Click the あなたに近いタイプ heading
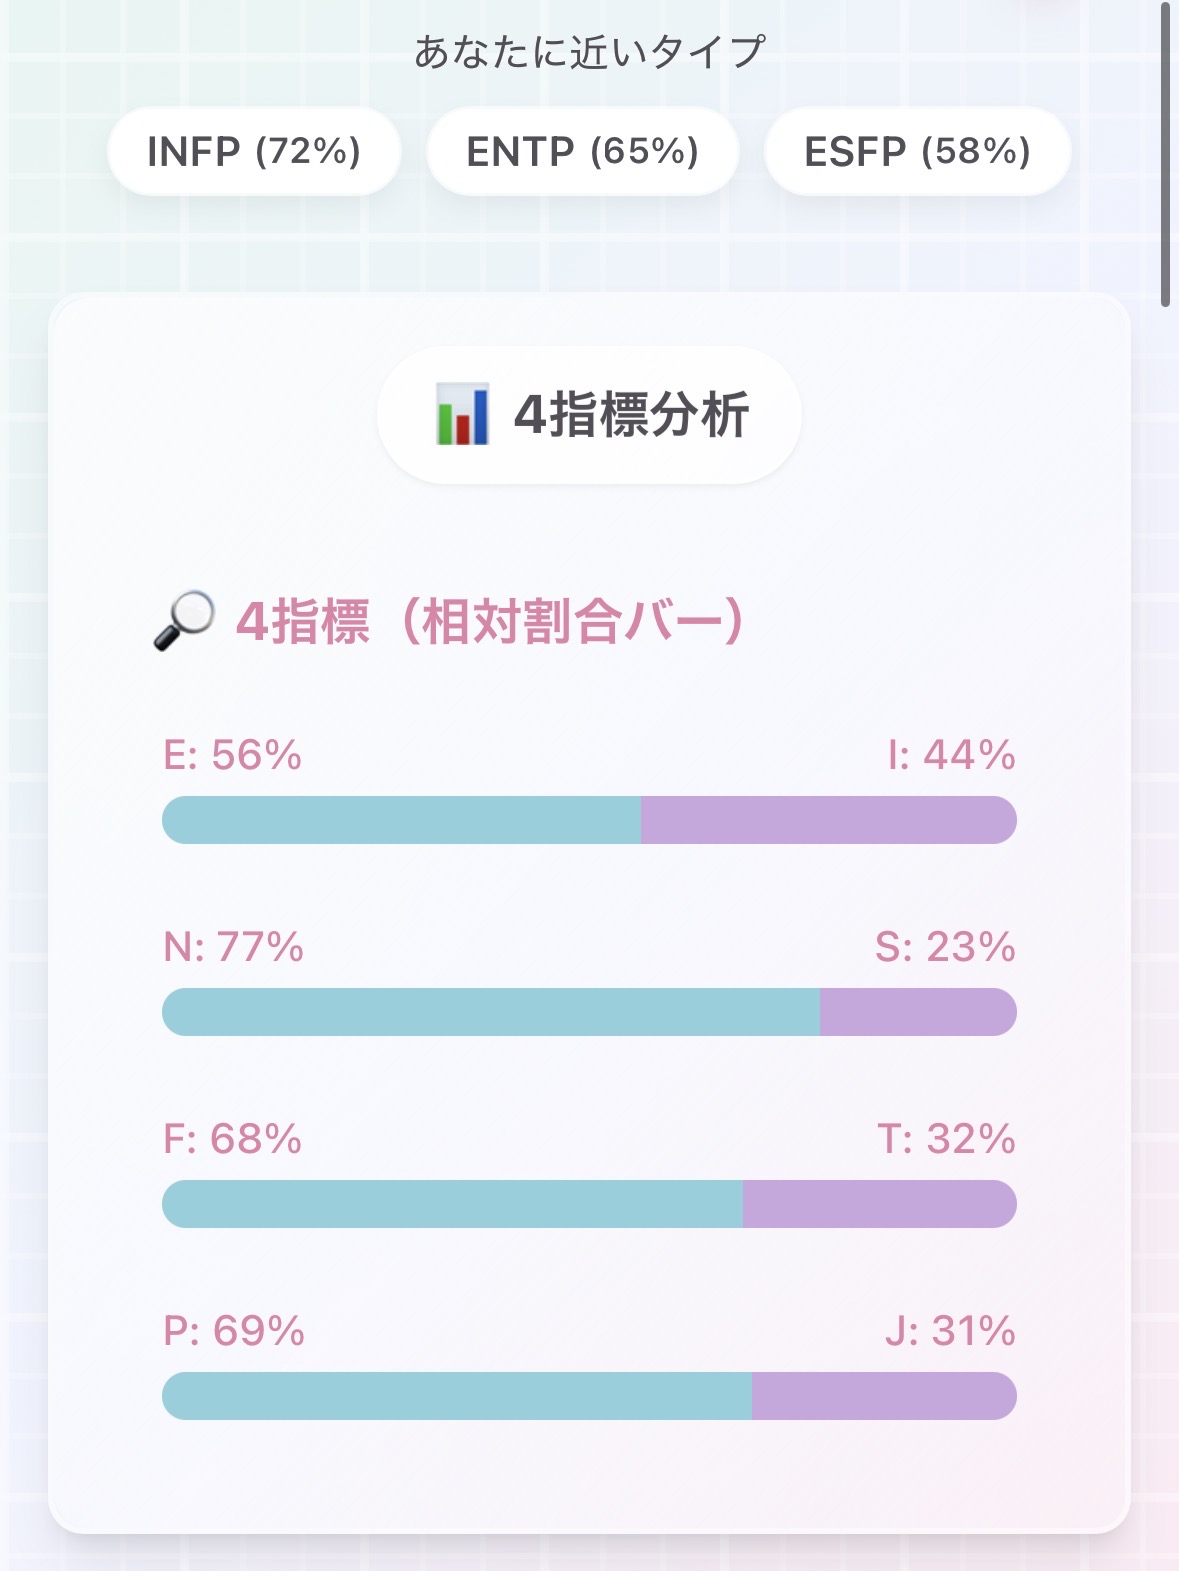Image resolution: width=1179 pixels, height=1571 pixels. point(589,45)
